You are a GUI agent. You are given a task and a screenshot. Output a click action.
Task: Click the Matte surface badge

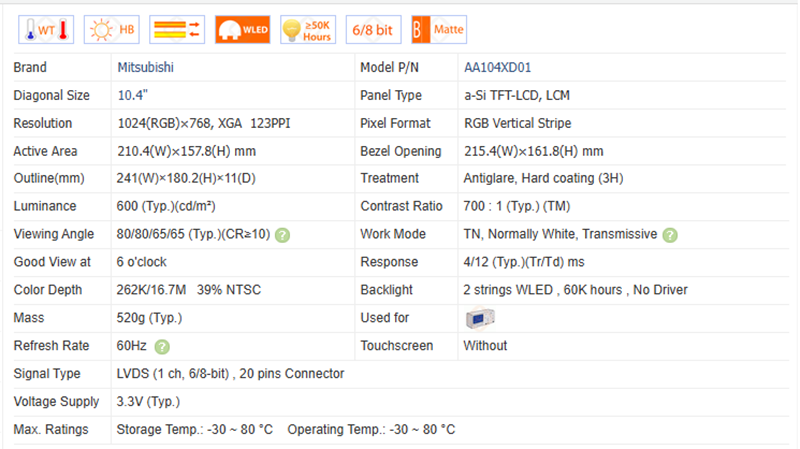439,30
